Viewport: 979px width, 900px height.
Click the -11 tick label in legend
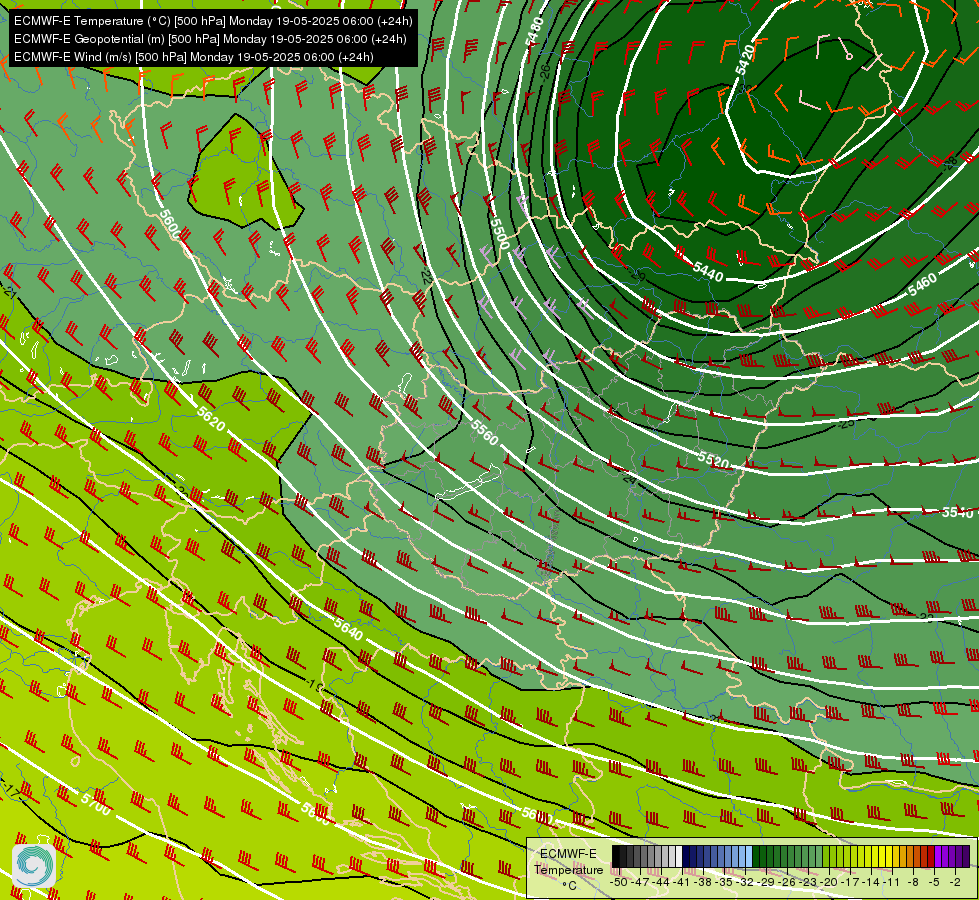point(892,882)
